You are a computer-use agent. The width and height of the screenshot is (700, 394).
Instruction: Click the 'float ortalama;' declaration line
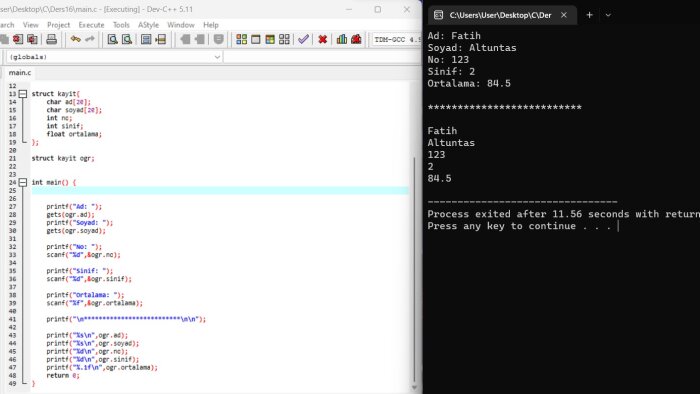tap(74, 134)
